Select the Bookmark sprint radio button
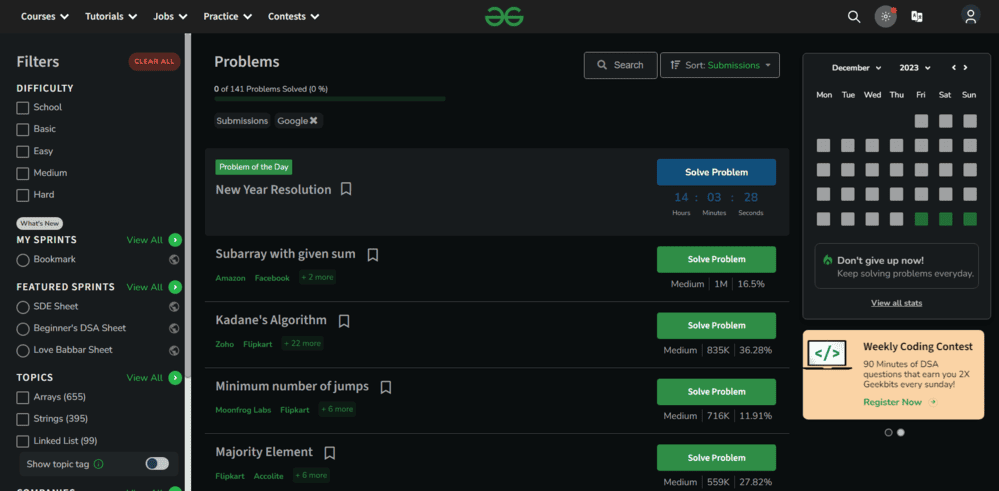This screenshot has width=999, height=491. 23,260
